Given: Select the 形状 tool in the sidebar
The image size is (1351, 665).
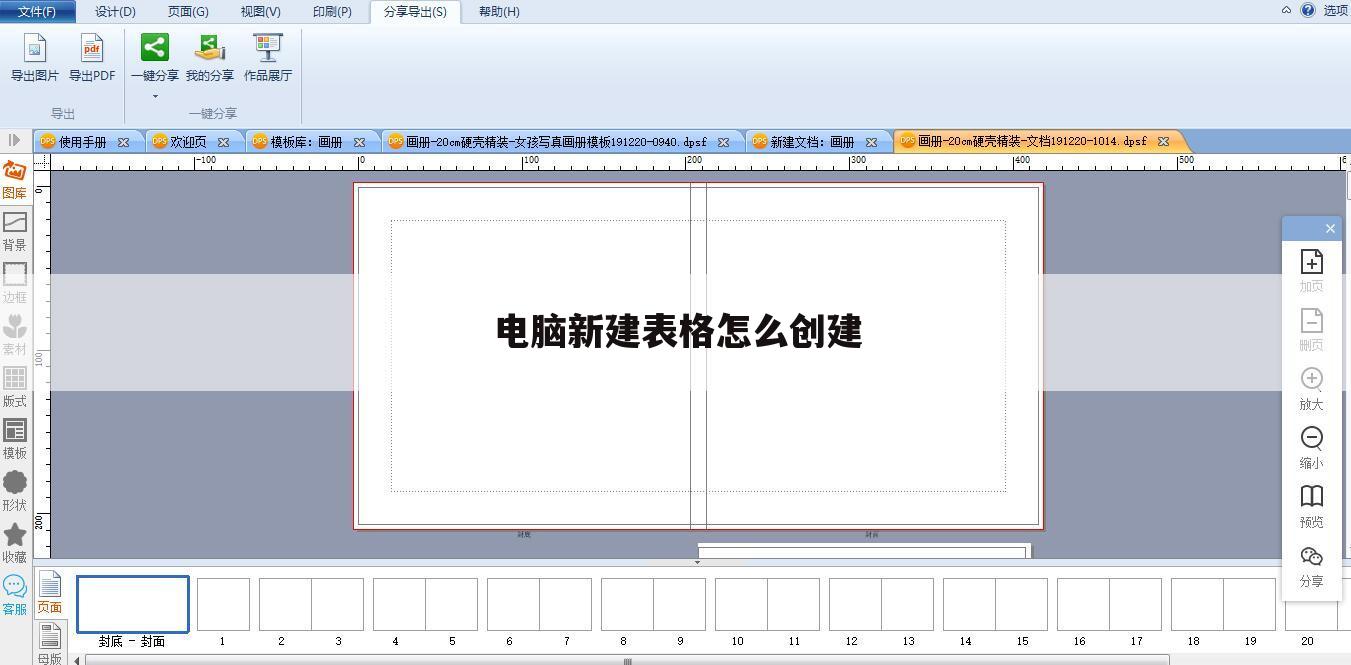Looking at the screenshot, I should point(15,492).
